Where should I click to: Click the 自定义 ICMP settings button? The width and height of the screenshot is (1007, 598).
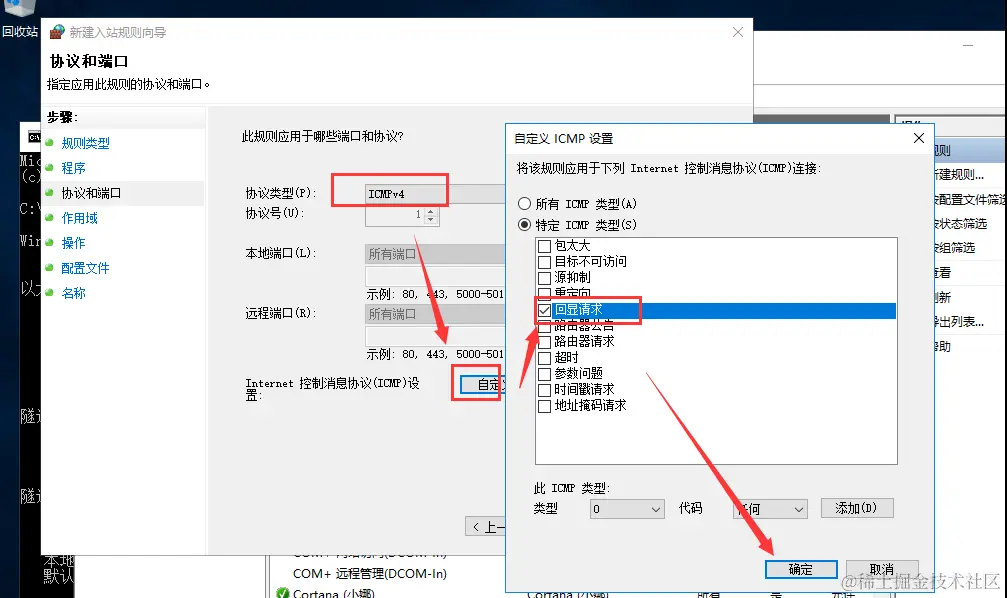(x=483, y=384)
